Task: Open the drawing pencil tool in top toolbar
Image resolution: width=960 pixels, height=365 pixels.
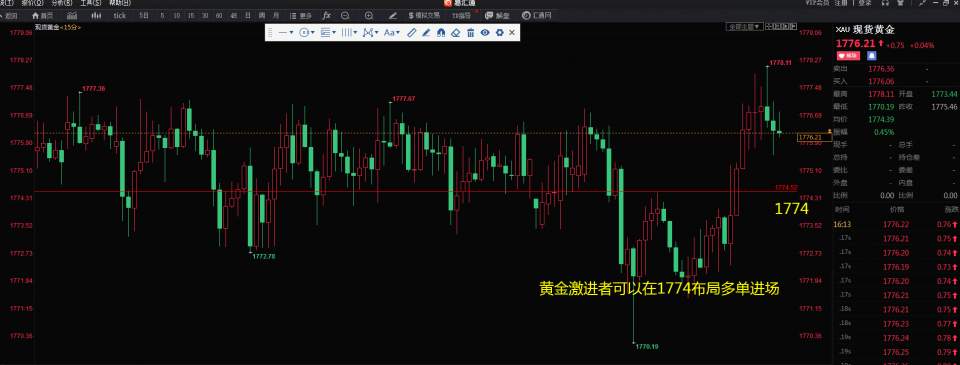Action: click(392, 15)
